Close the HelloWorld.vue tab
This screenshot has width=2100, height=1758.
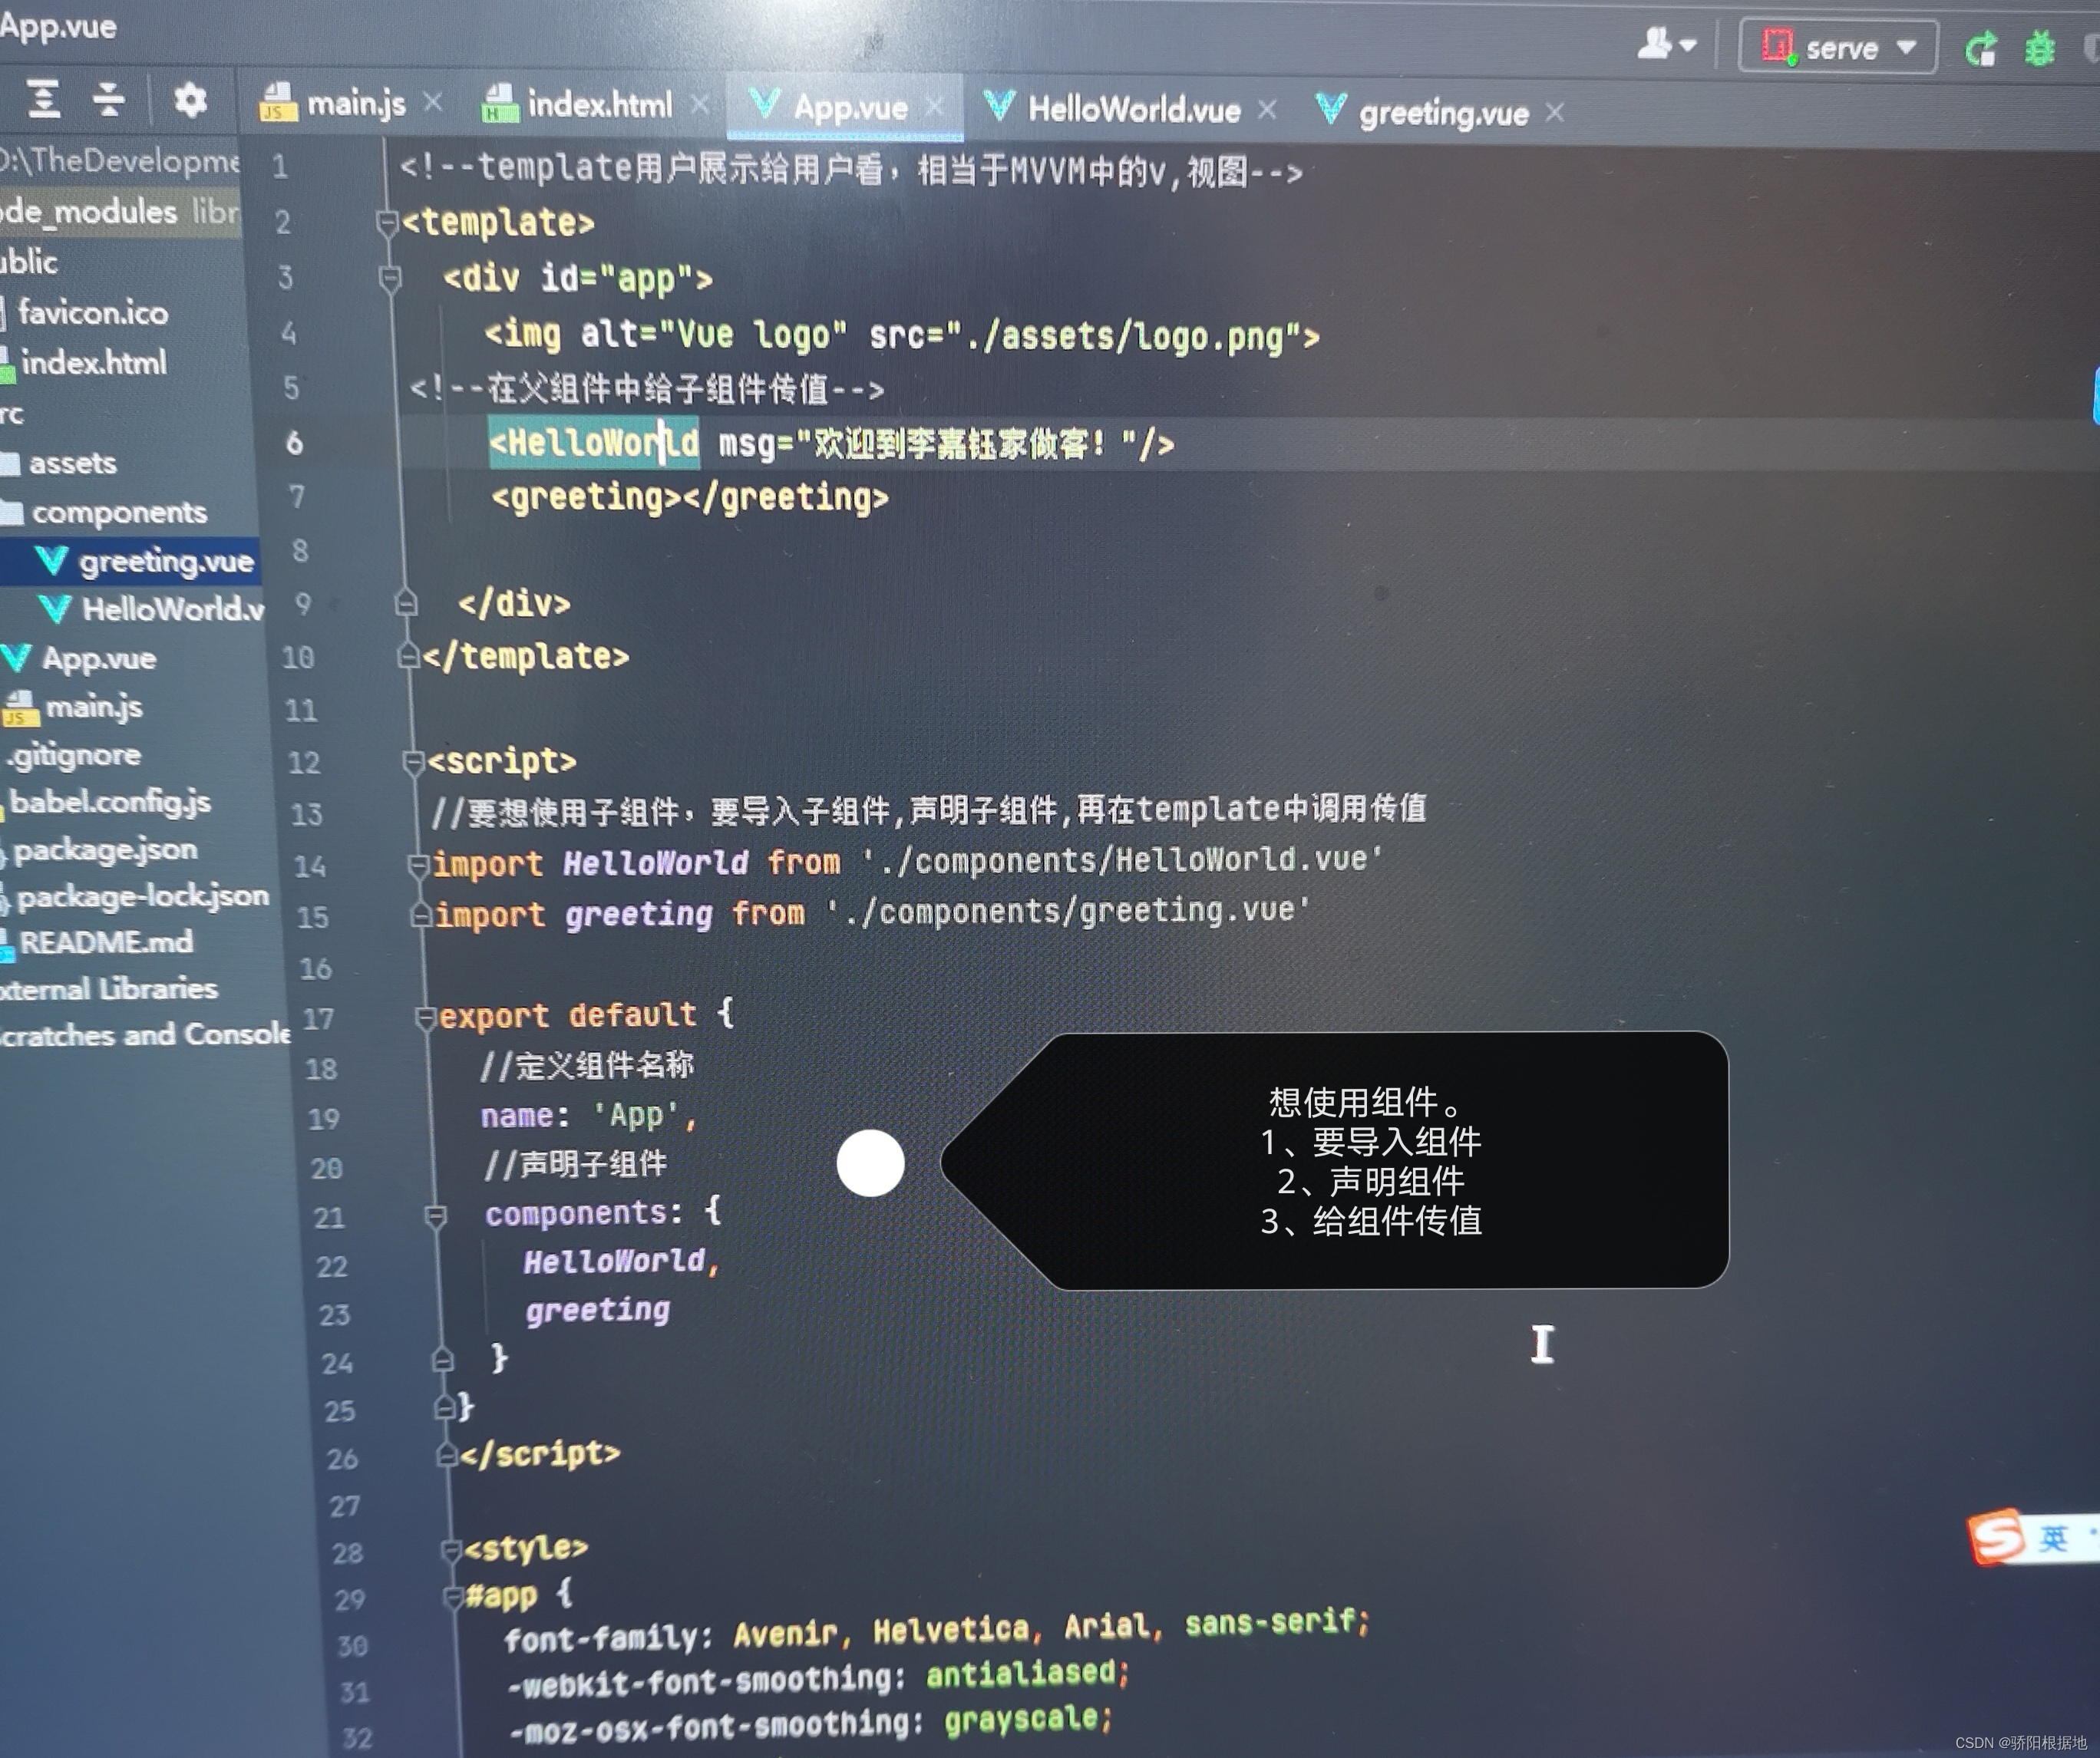point(1267,108)
